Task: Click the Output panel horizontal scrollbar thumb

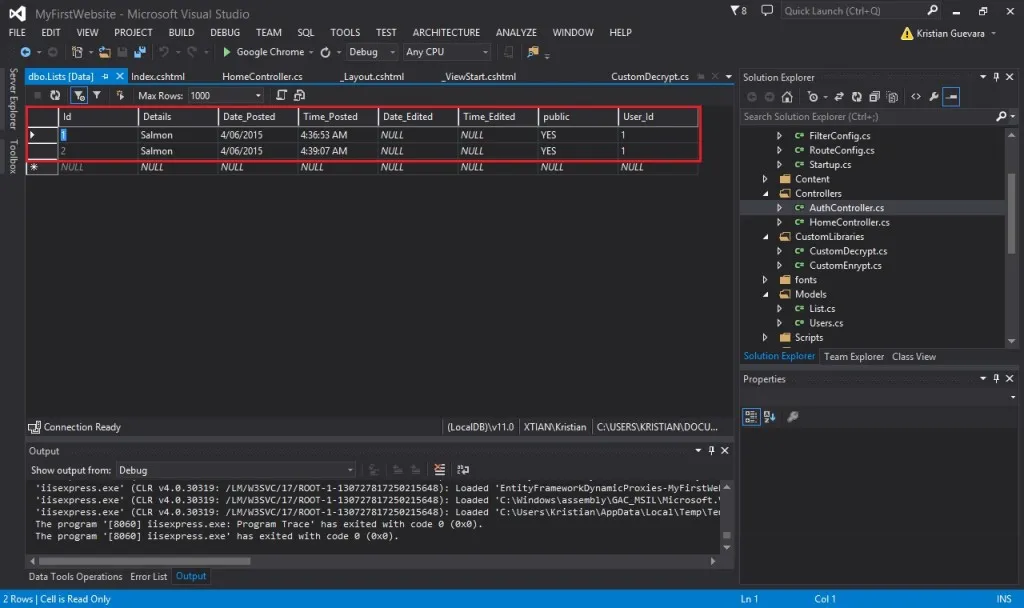Action: tap(144, 561)
